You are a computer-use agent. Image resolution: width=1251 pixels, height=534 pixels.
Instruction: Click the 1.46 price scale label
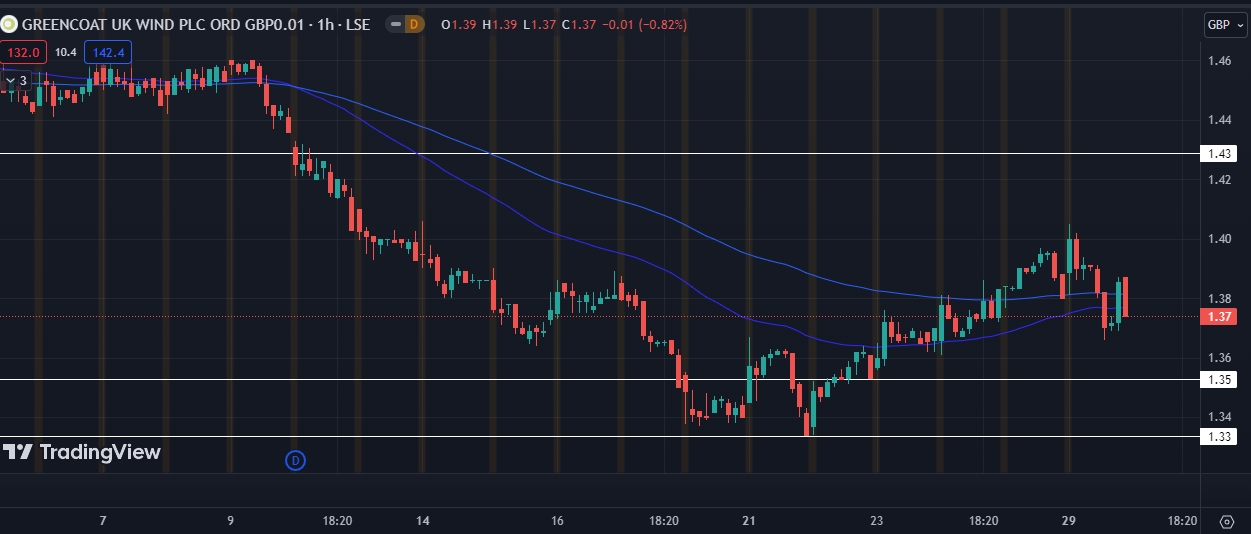tap(1219, 61)
